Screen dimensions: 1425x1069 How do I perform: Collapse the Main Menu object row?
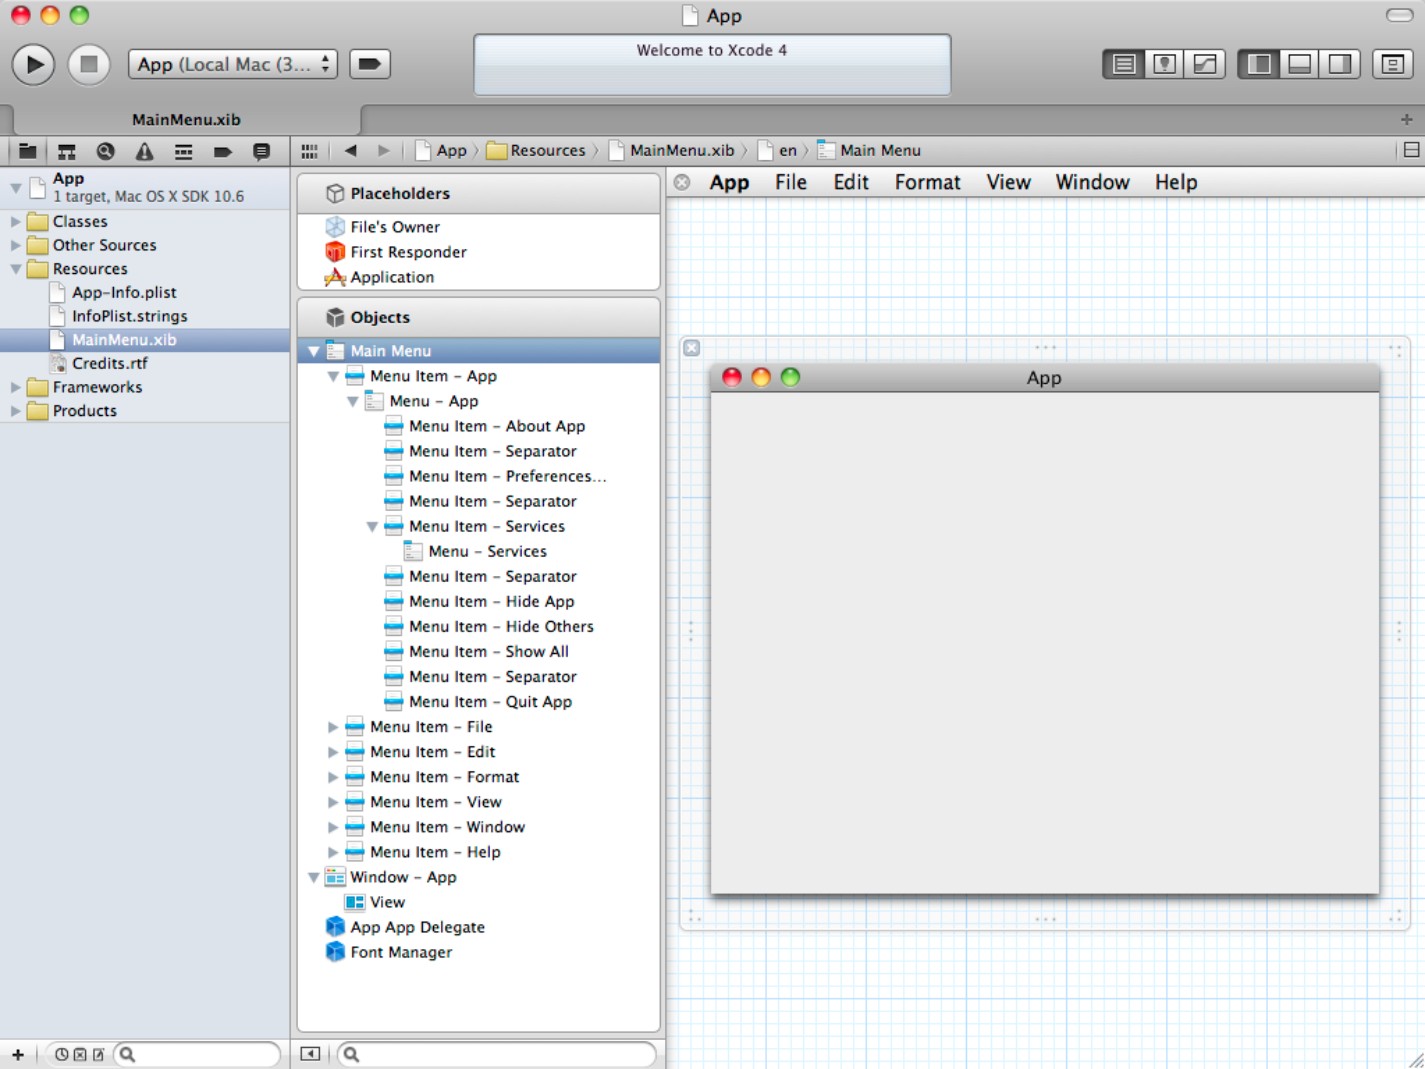point(313,351)
